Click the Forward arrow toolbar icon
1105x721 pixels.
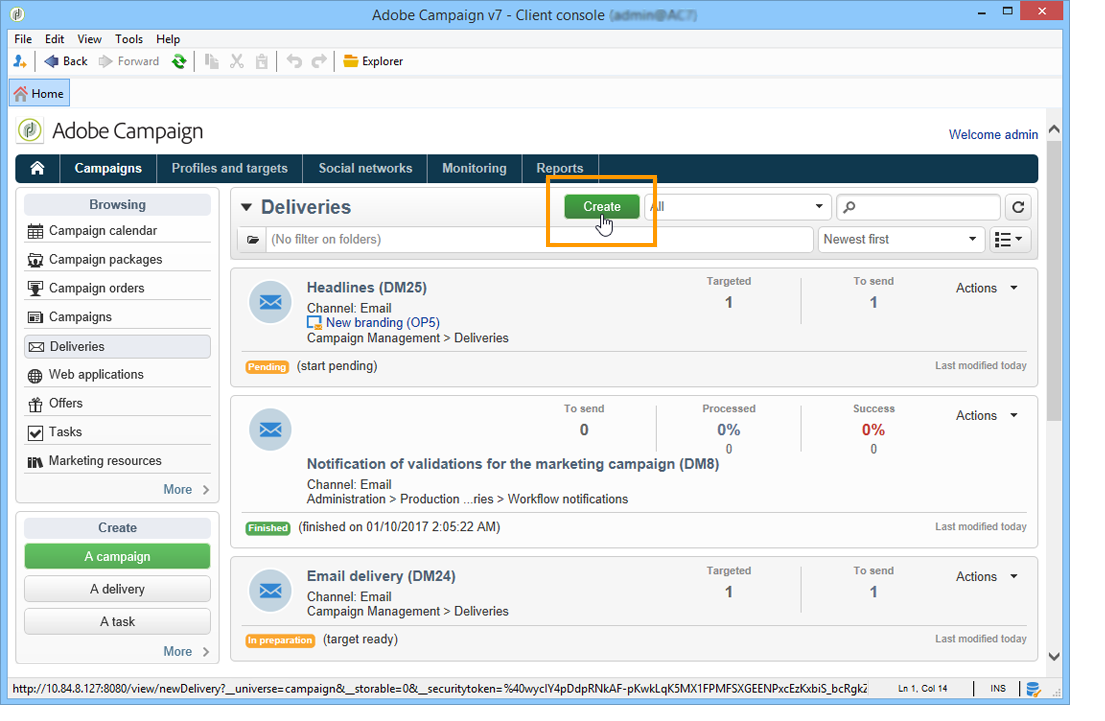click(x=106, y=61)
